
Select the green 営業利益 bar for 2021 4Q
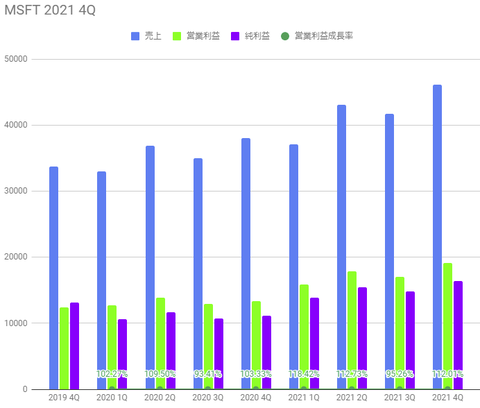click(448, 326)
